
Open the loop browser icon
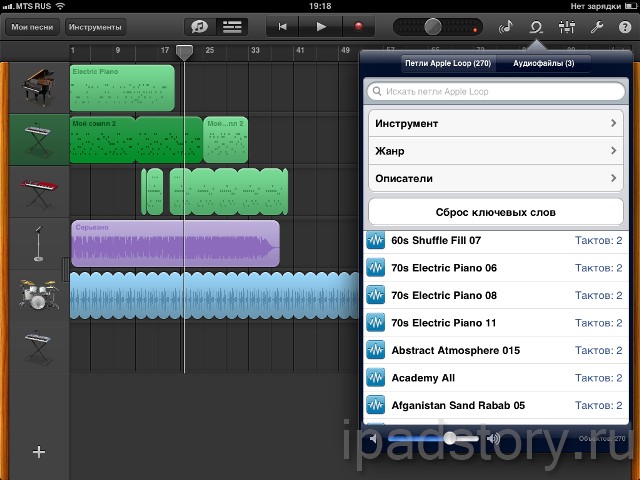click(536, 27)
